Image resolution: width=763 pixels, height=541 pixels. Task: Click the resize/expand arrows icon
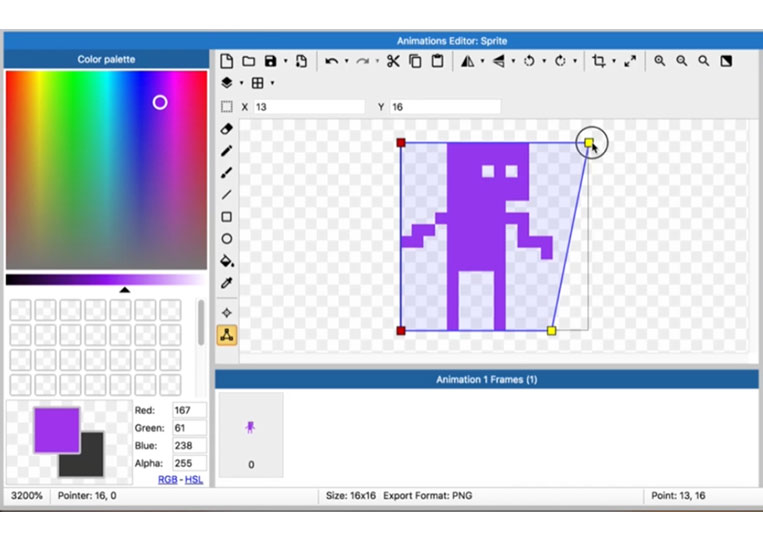pos(630,61)
